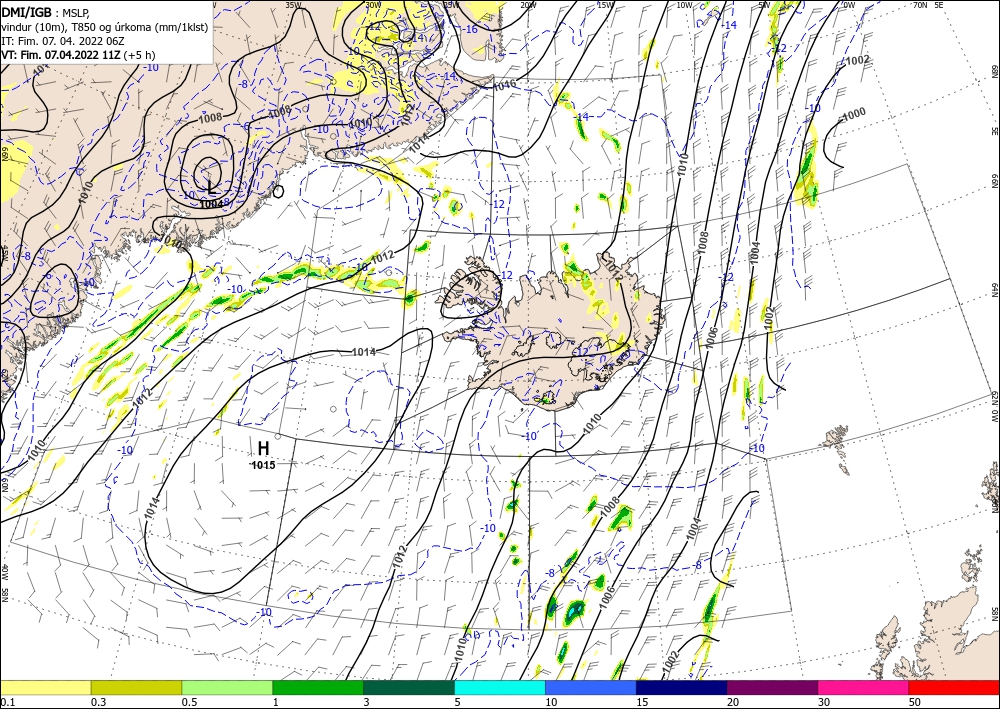This screenshot has height=709, width=1000.
Task: Click the purple 20 mm legend swatch
Action: (x=772, y=687)
